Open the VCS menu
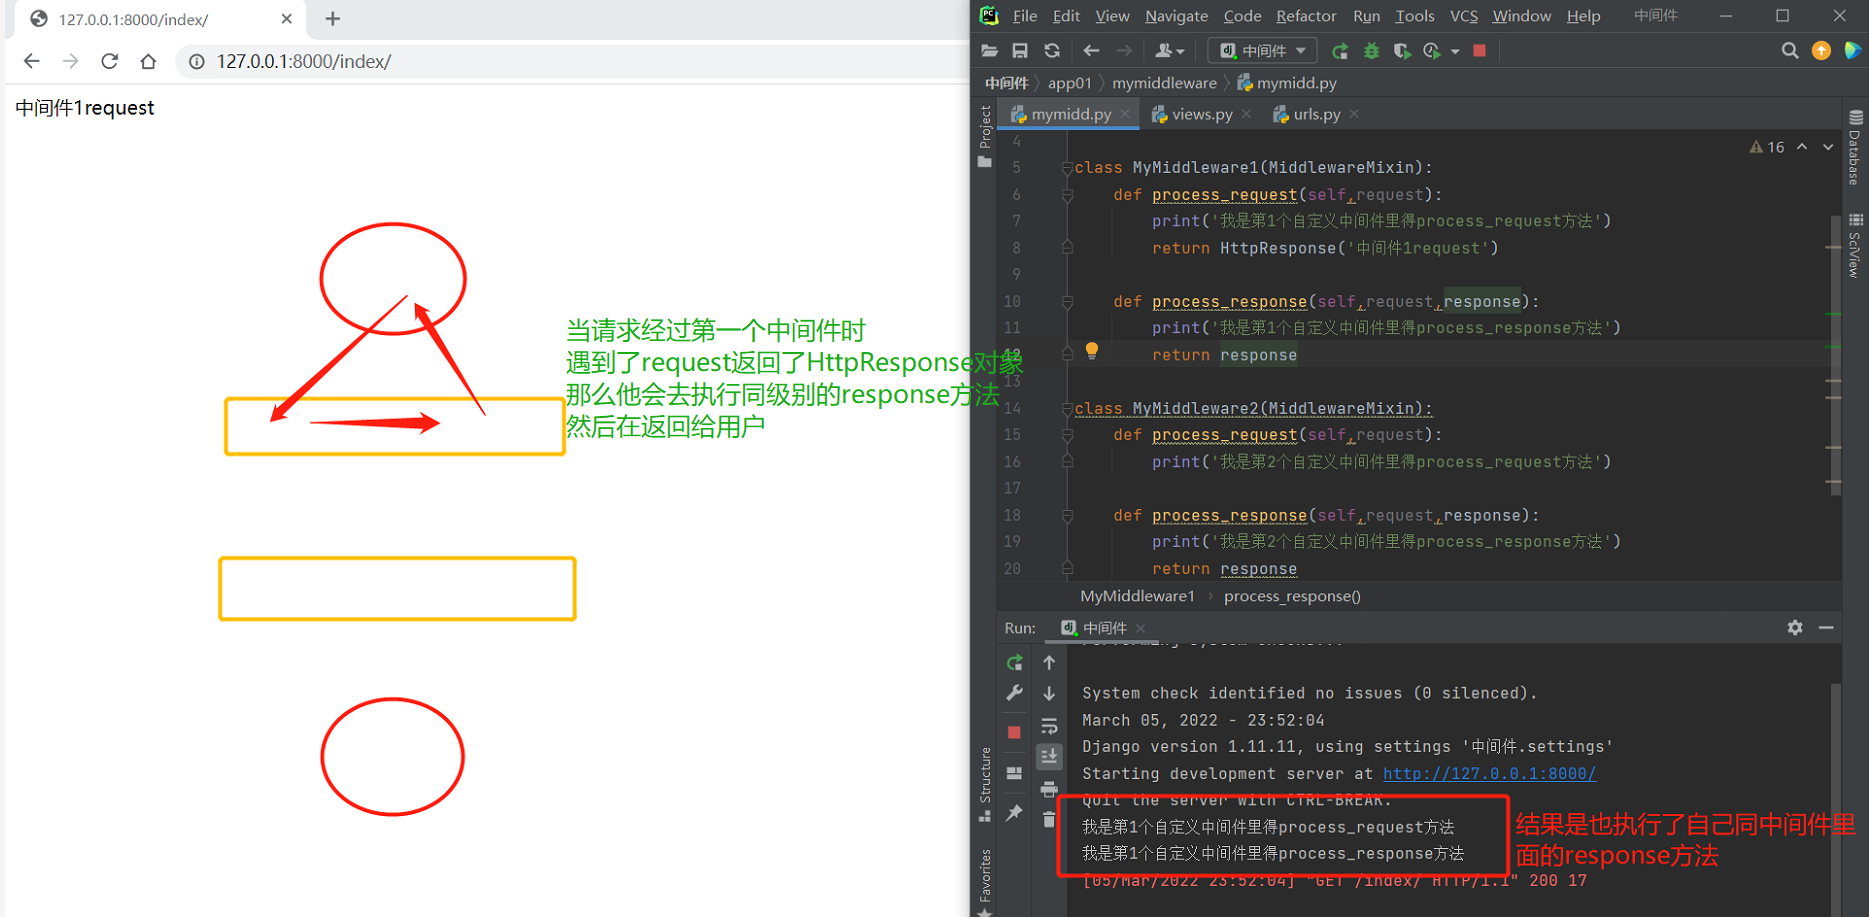The height and width of the screenshot is (917, 1869). [1464, 16]
